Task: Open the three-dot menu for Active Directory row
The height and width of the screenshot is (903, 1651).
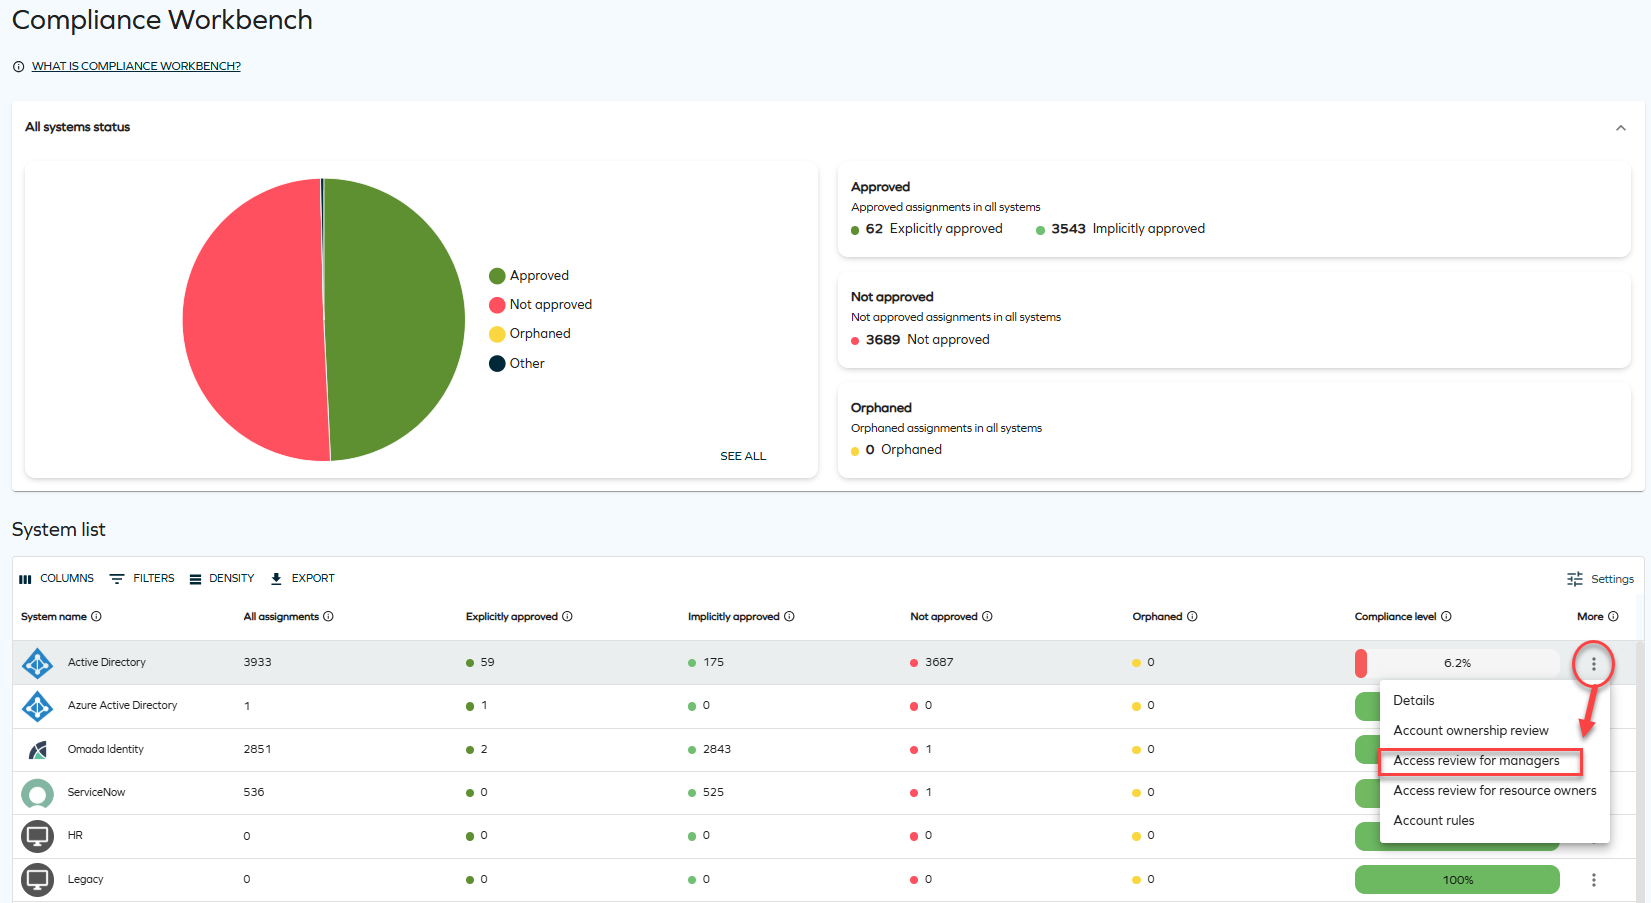Action: (x=1594, y=664)
